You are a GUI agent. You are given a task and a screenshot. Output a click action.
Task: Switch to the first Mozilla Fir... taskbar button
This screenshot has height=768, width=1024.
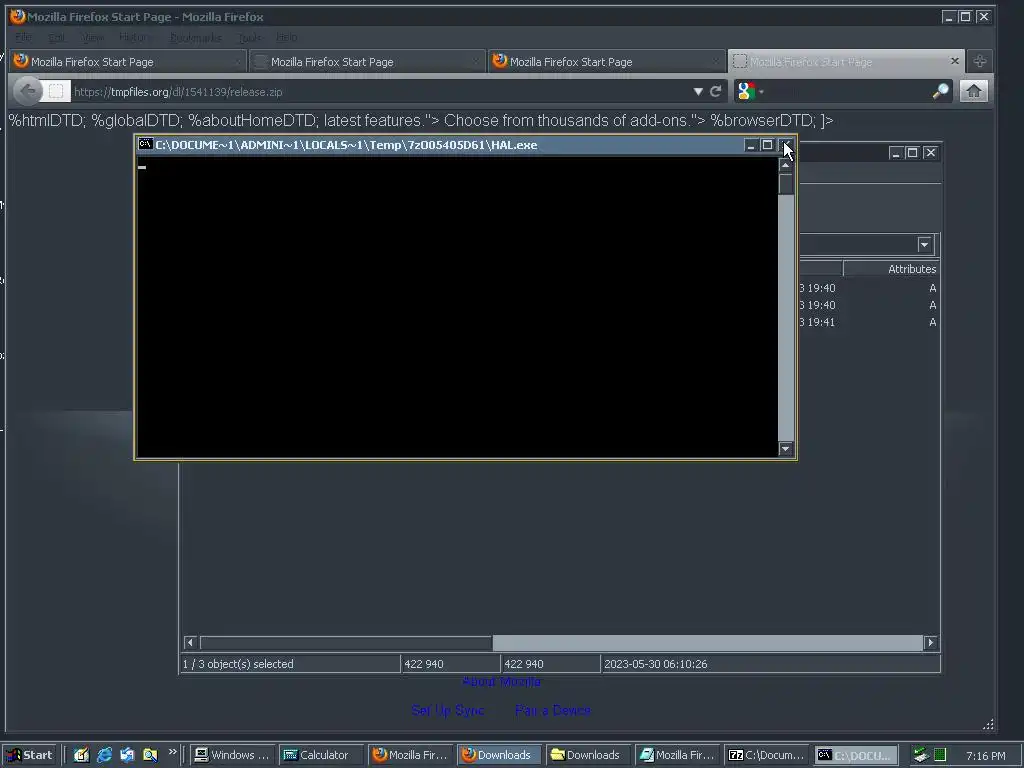pos(410,755)
